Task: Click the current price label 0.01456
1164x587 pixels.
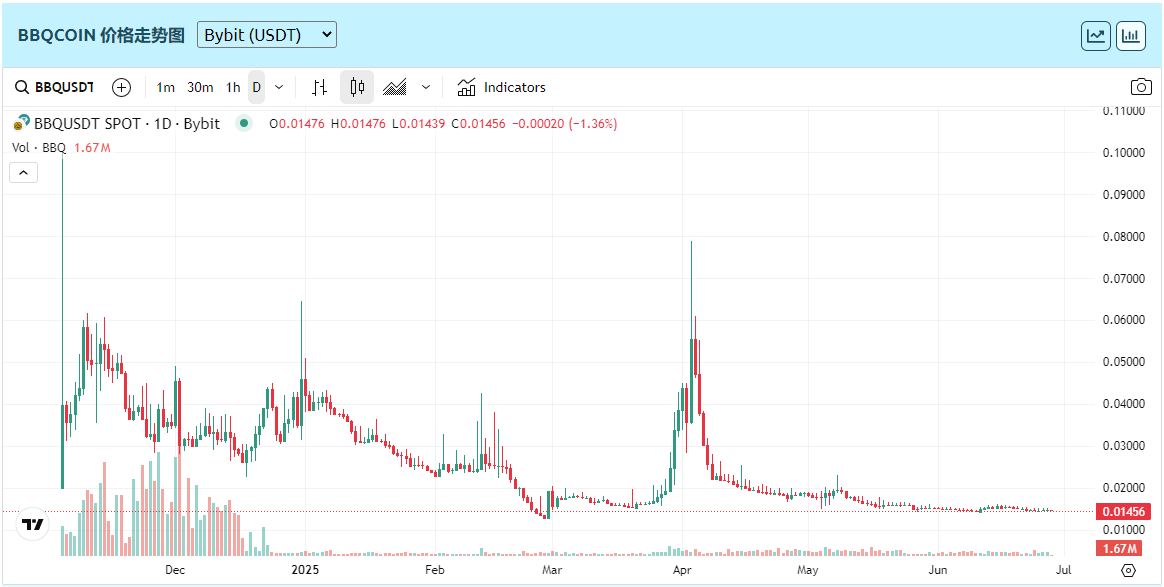Action: tap(1125, 511)
